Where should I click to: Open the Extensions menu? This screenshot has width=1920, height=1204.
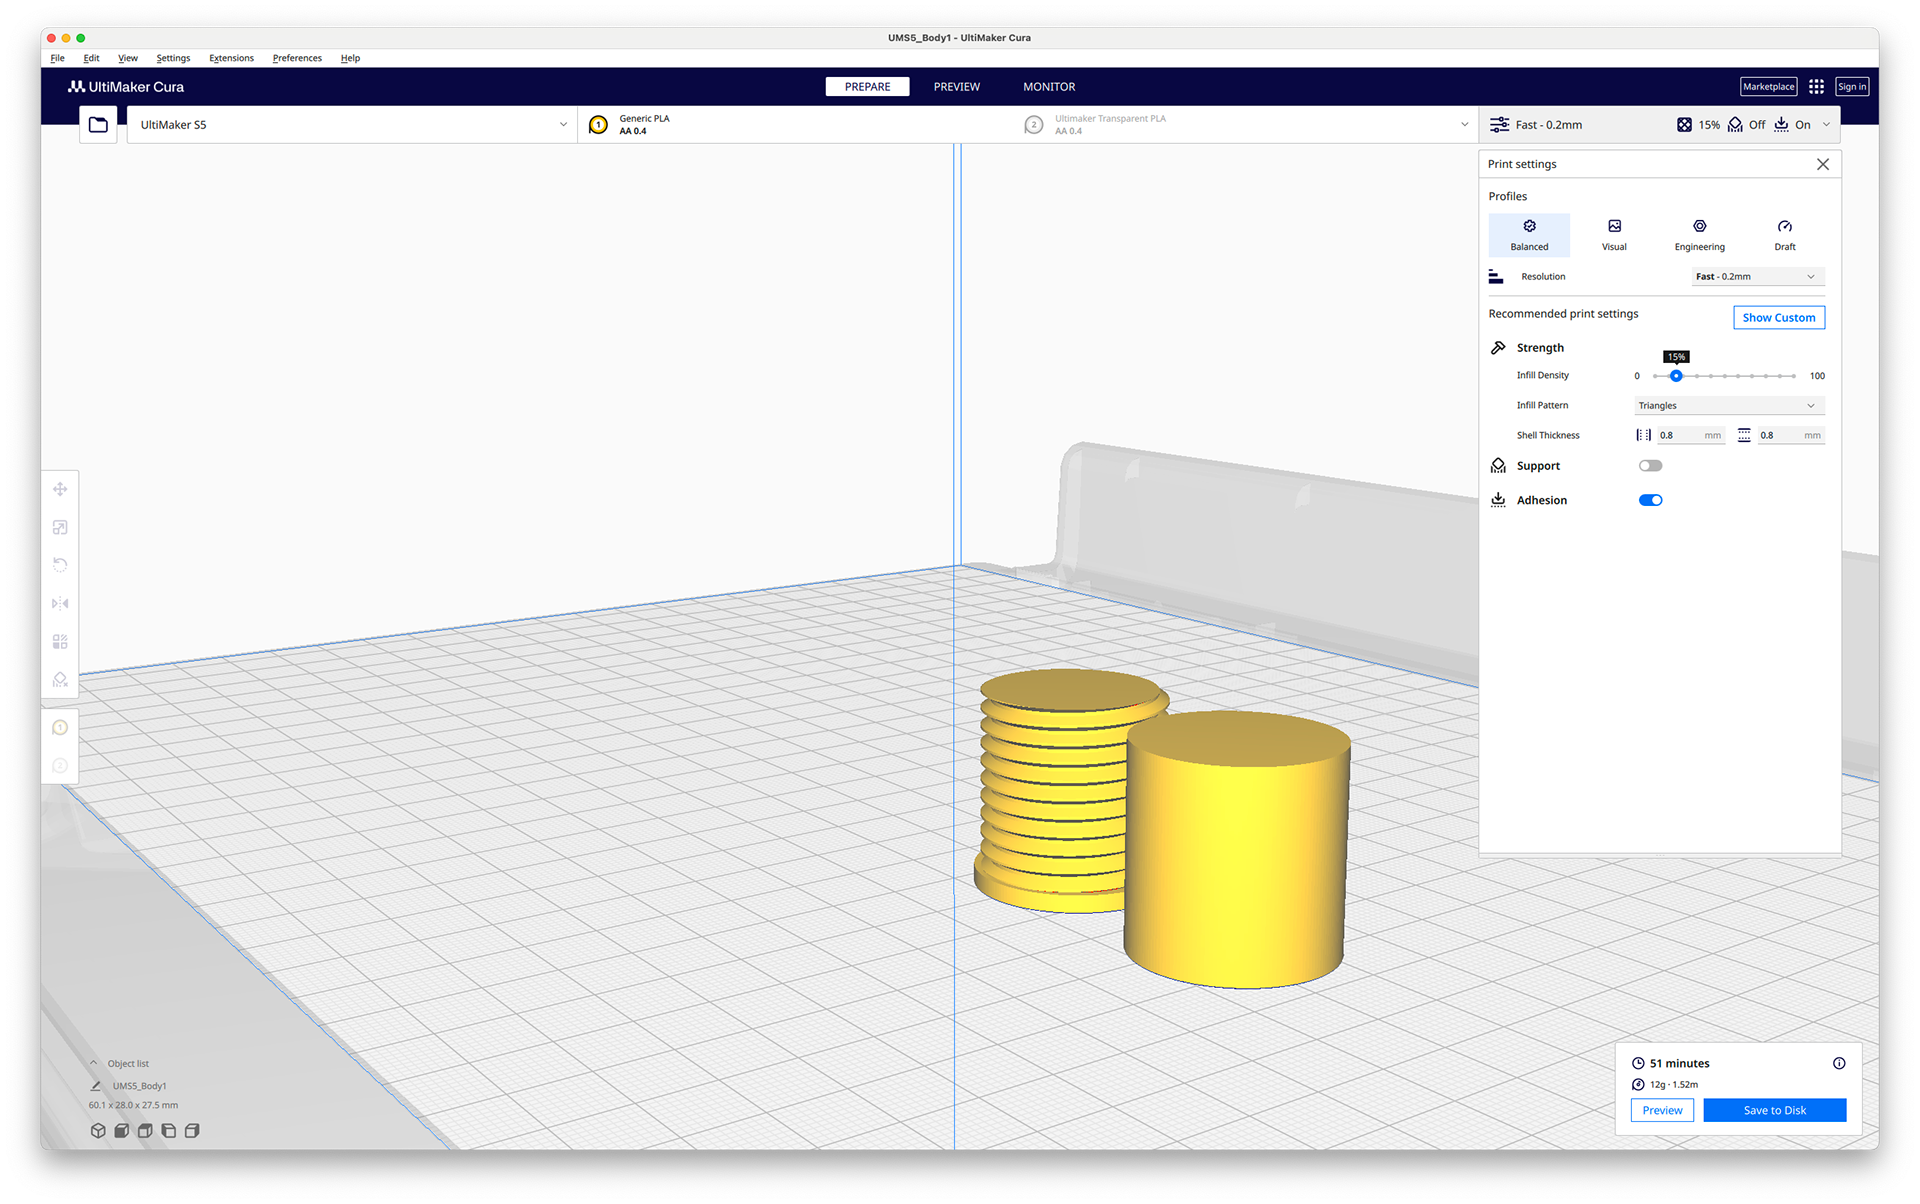231,58
